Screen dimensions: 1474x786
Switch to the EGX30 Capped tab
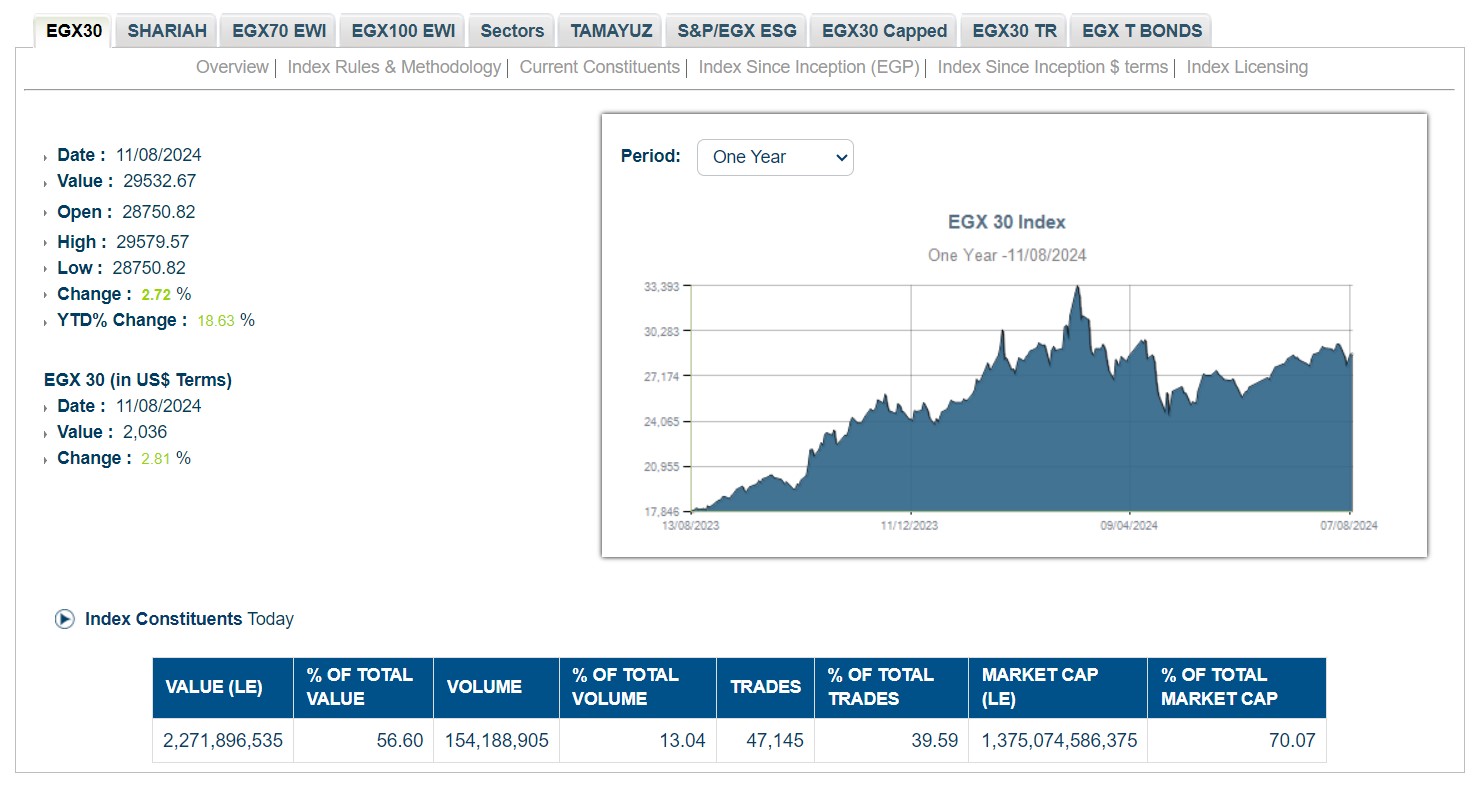pyautogui.click(x=884, y=31)
